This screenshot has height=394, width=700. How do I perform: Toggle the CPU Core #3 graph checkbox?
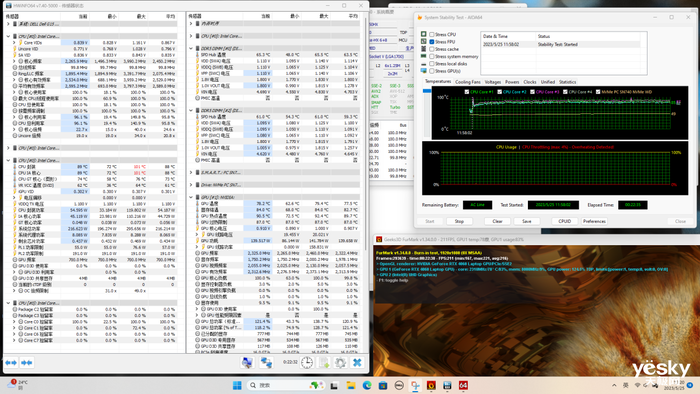pyautogui.click(x=532, y=92)
